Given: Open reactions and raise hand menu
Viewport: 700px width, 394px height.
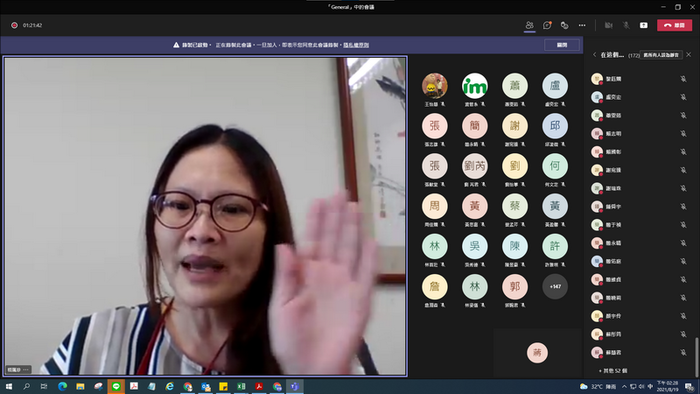Looking at the screenshot, I should click(x=564, y=25).
